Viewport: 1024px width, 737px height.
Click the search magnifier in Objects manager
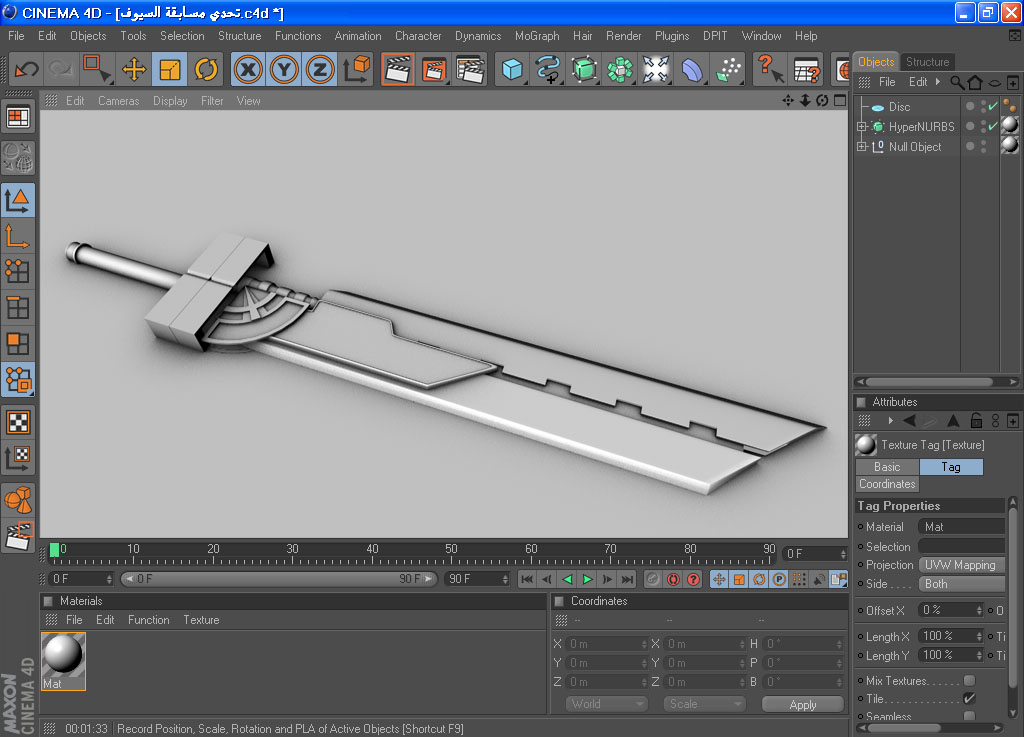coord(957,82)
